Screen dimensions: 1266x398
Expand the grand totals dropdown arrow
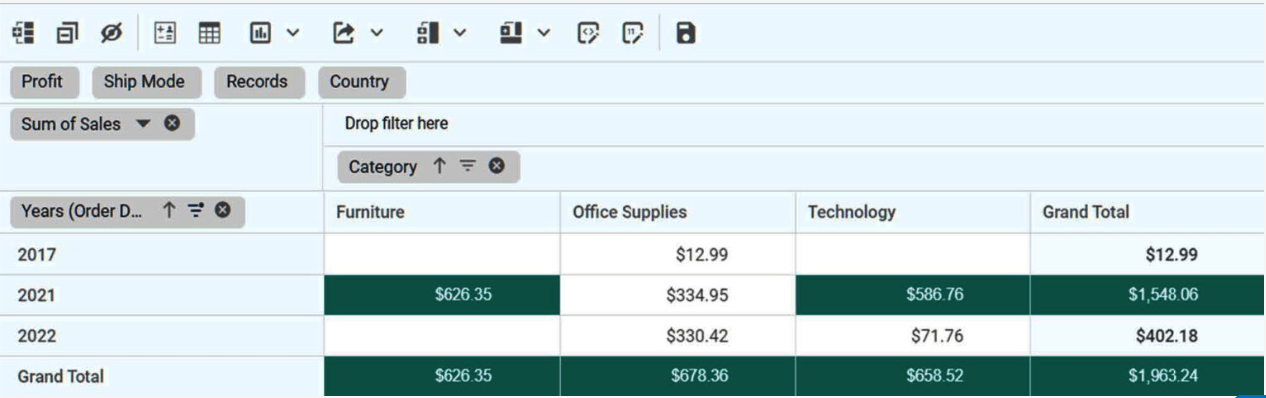point(544,33)
